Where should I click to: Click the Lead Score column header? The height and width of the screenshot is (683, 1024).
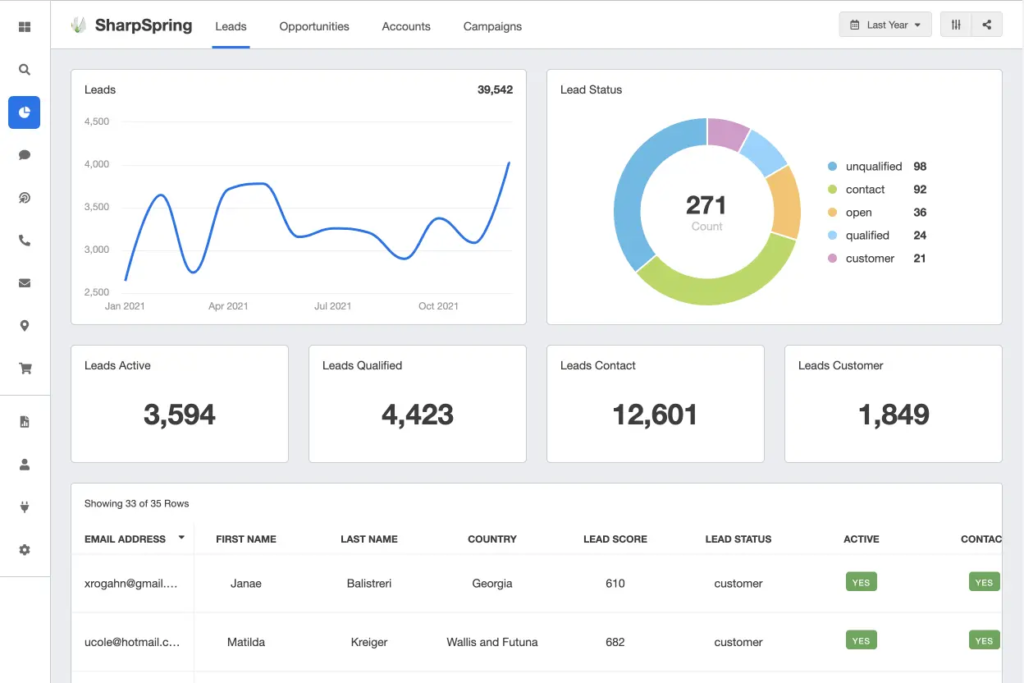tap(615, 539)
